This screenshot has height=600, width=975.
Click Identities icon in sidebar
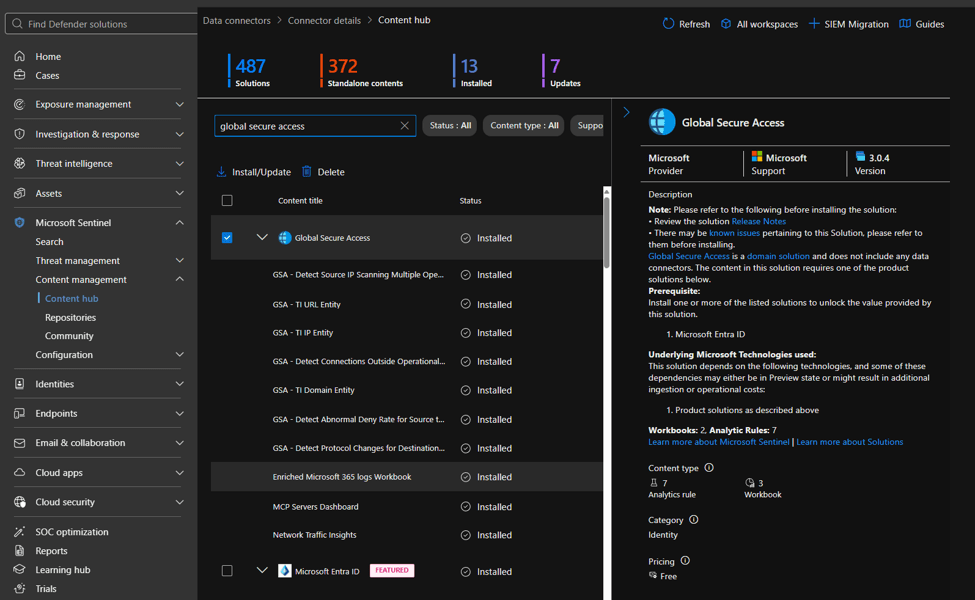[20, 384]
